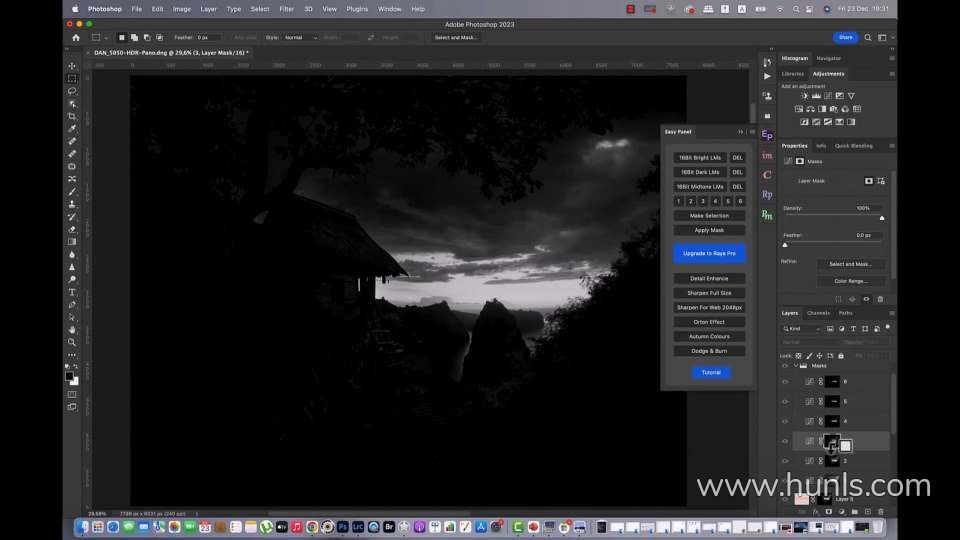Click the Photoshop Home icon
The width and height of the screenshot is (960, 540).
pos(75,38)
